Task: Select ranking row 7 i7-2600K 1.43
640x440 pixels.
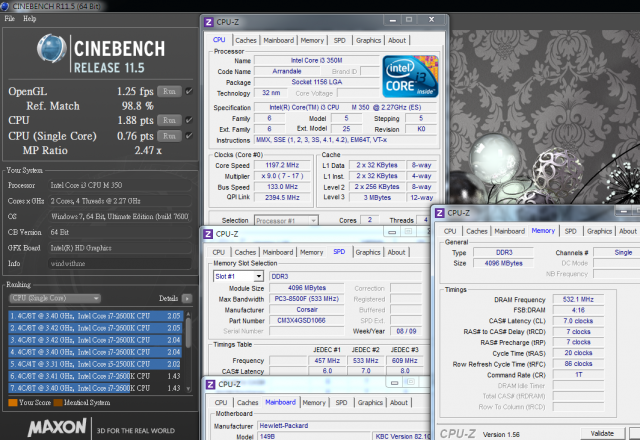Action: [95, 388]
